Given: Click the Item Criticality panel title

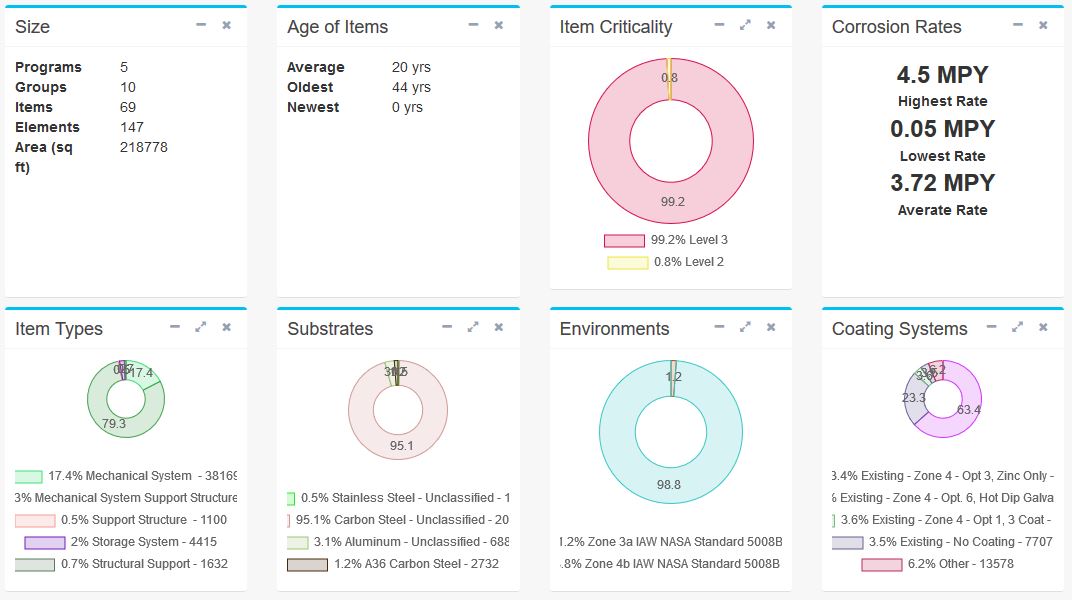Looking at the screenshot, I should click(615, 27).
